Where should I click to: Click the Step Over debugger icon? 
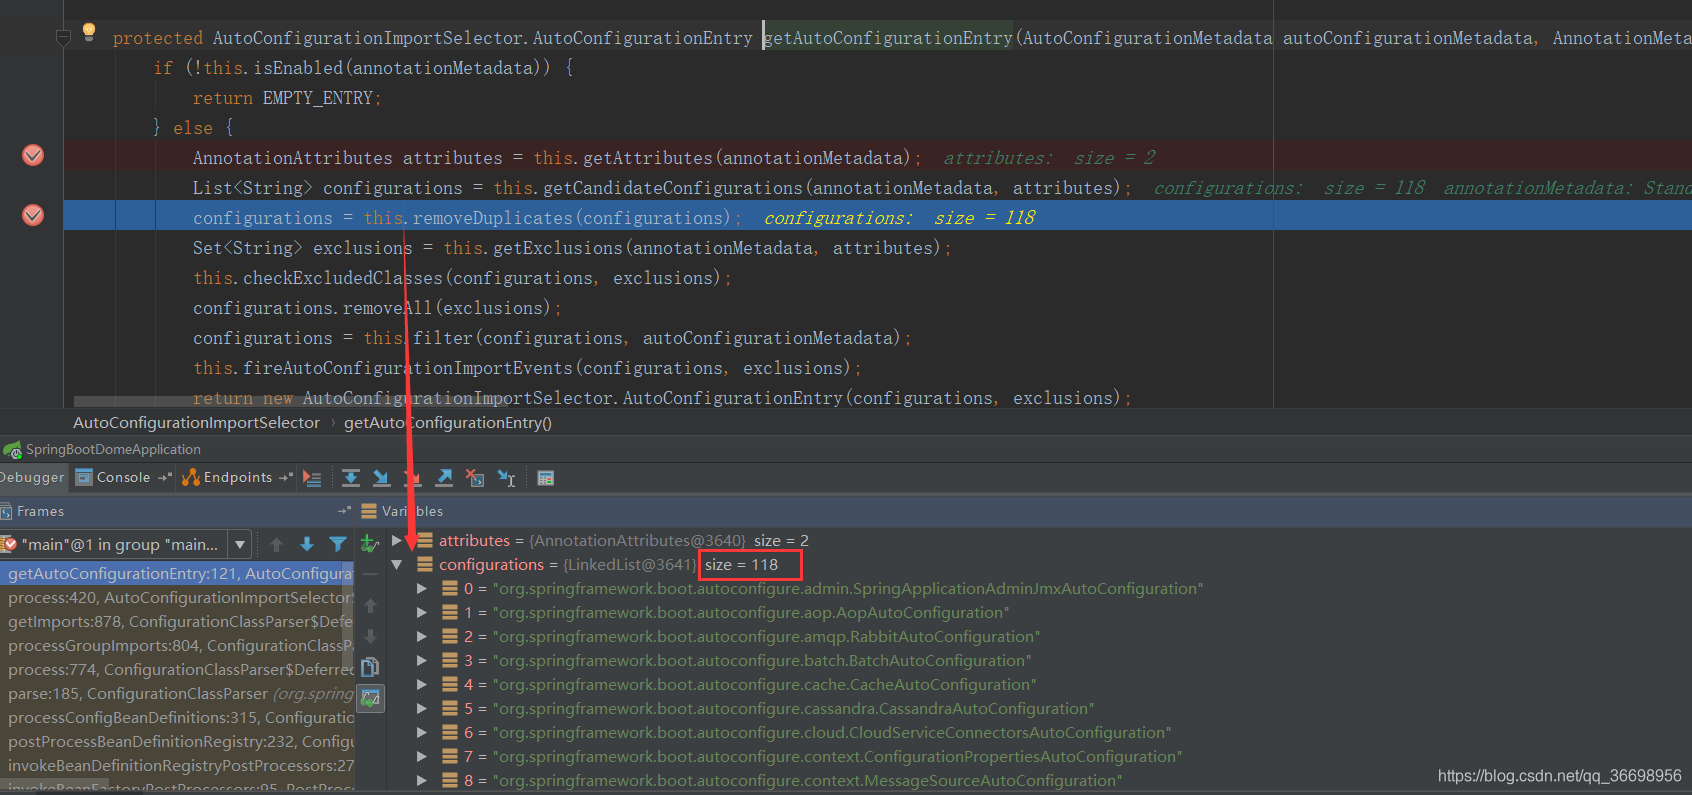(x=351, y=478)
